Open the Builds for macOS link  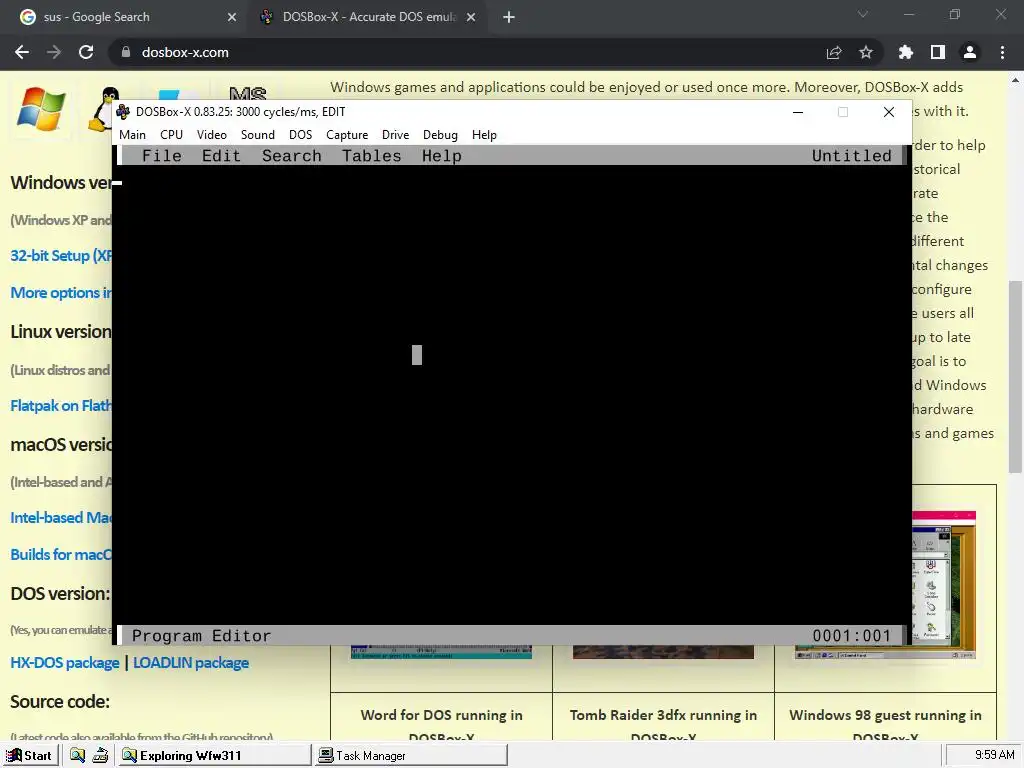coord(61,554)
